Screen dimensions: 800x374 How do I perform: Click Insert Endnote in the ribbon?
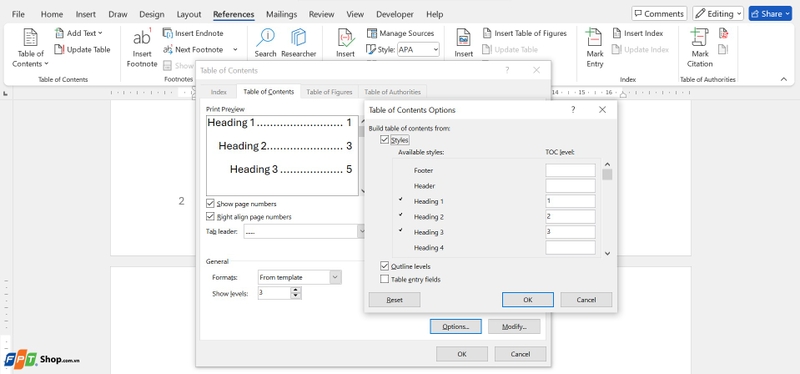pos(193,33)
